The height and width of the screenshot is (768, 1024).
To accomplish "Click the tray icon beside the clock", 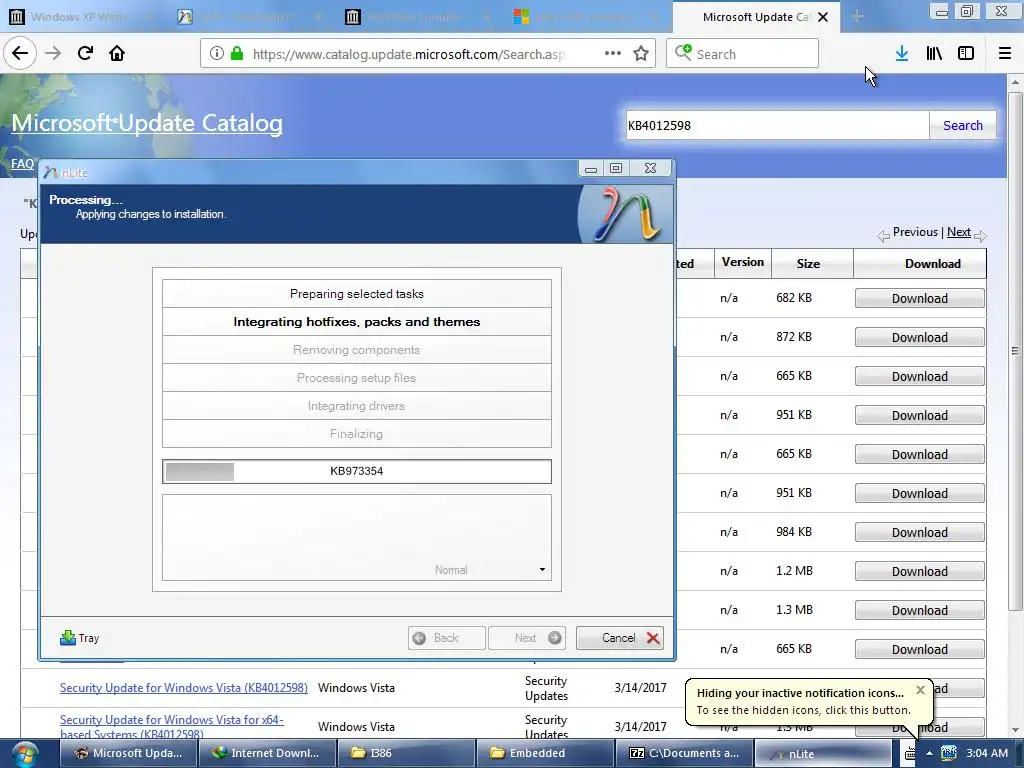I will [x=948, y=753].
